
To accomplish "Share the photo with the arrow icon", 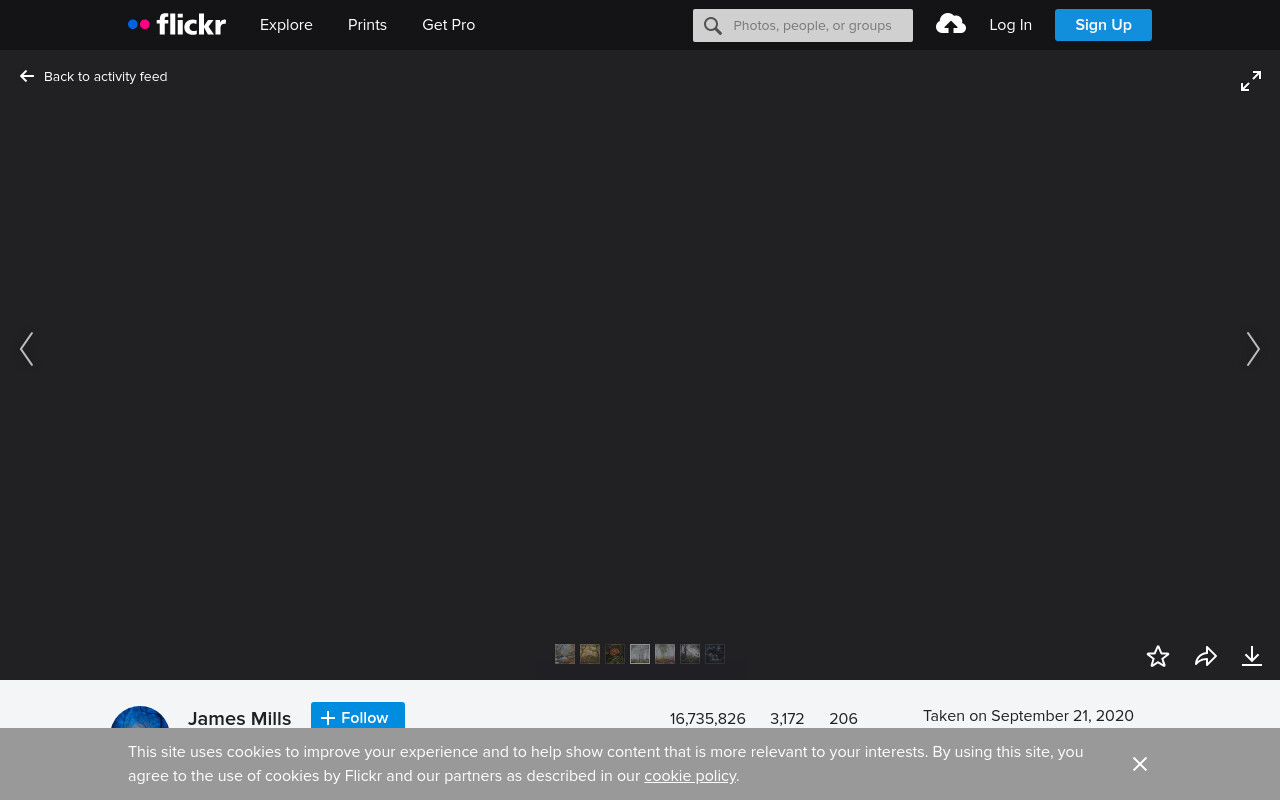I will tap(1206, 656).
